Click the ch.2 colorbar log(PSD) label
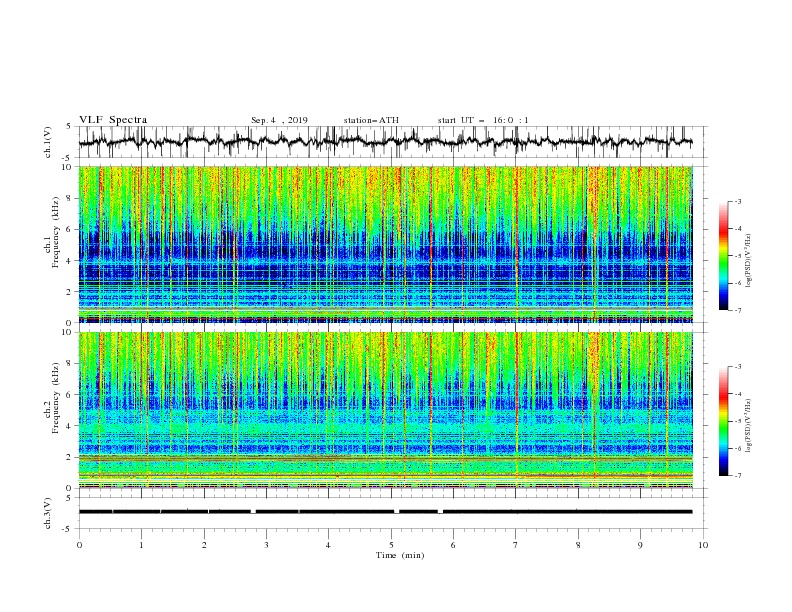The width and height of the screenshot is (792, 612). [x=748, y=426]
